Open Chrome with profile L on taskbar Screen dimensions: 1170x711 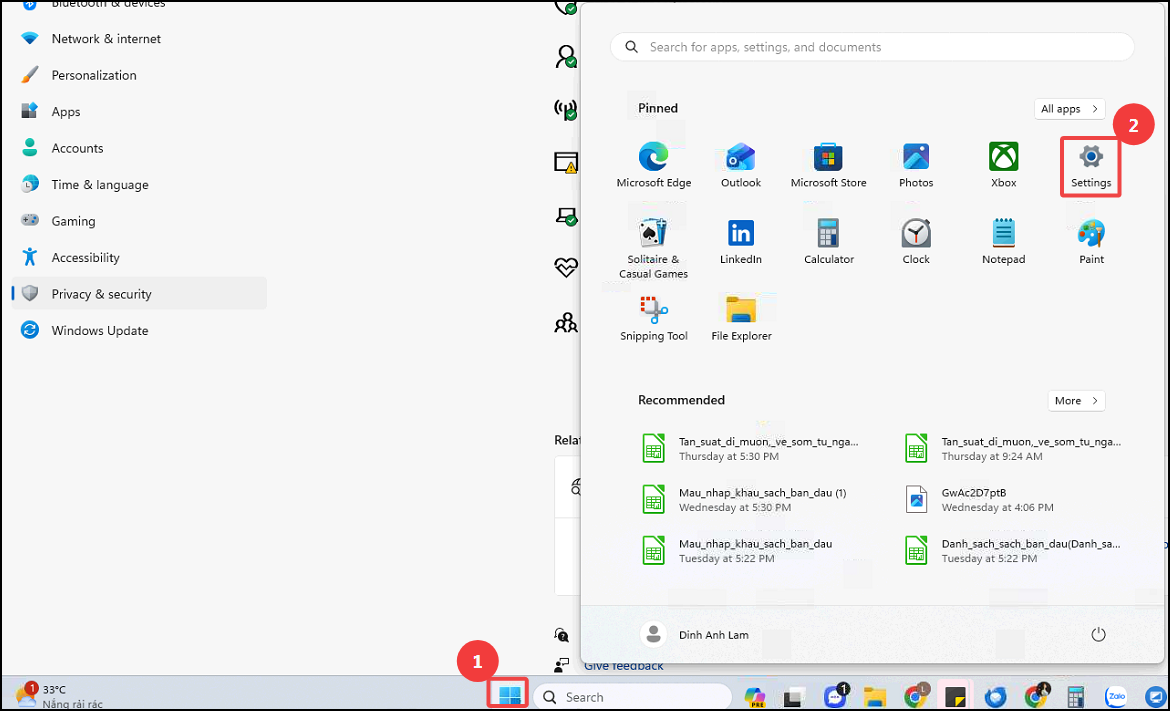click(916, 697)
